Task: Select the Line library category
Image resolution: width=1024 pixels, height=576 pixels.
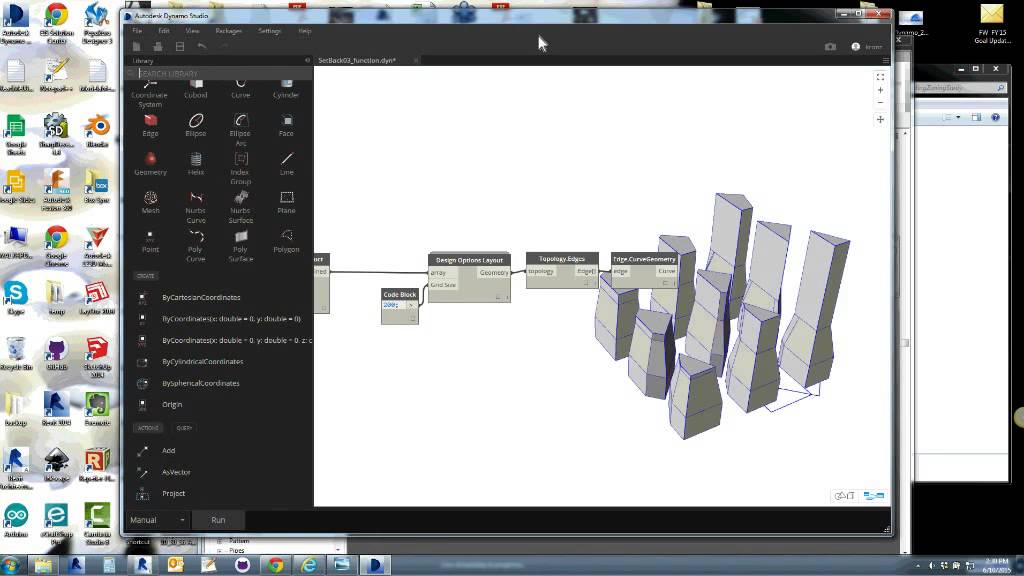Action: click(286, 163)
